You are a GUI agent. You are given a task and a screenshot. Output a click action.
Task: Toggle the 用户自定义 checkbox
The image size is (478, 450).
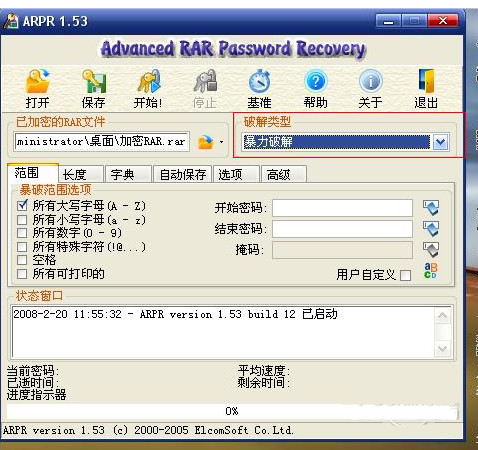pos(405,275)
